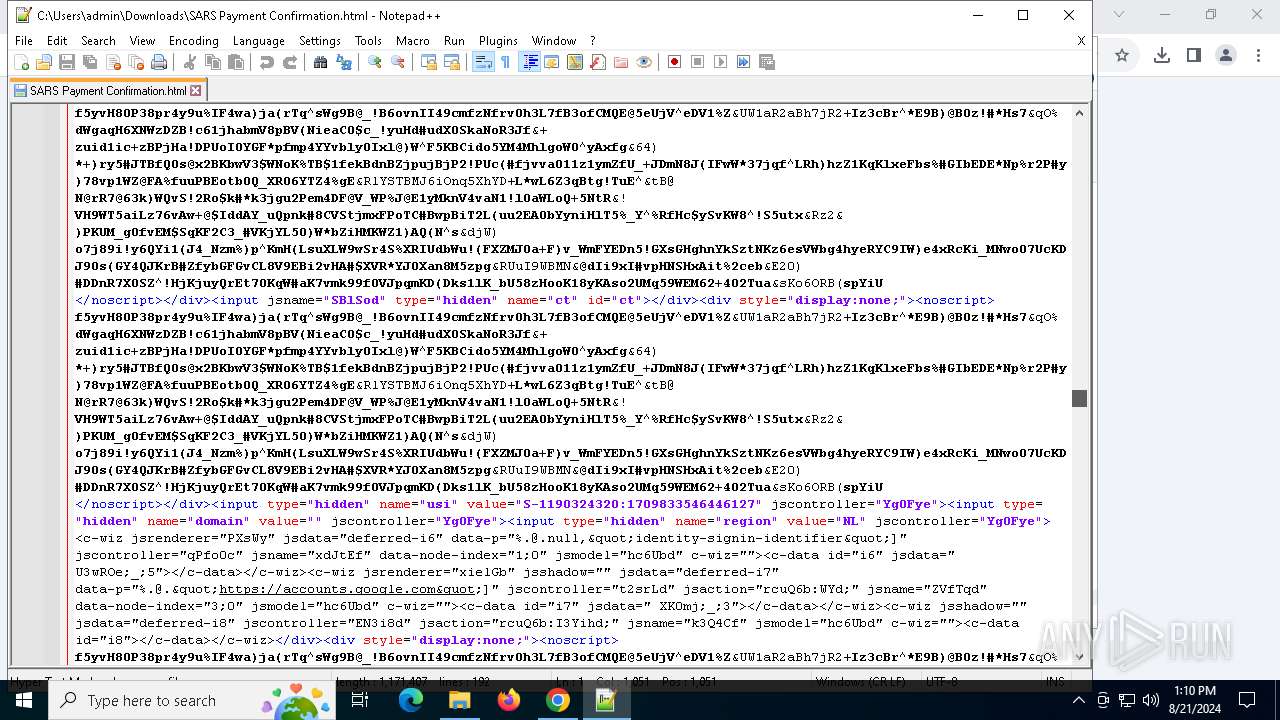The image size is (1280, 720).
Task: Open the Window menu
Action: (x=553, y=41)
